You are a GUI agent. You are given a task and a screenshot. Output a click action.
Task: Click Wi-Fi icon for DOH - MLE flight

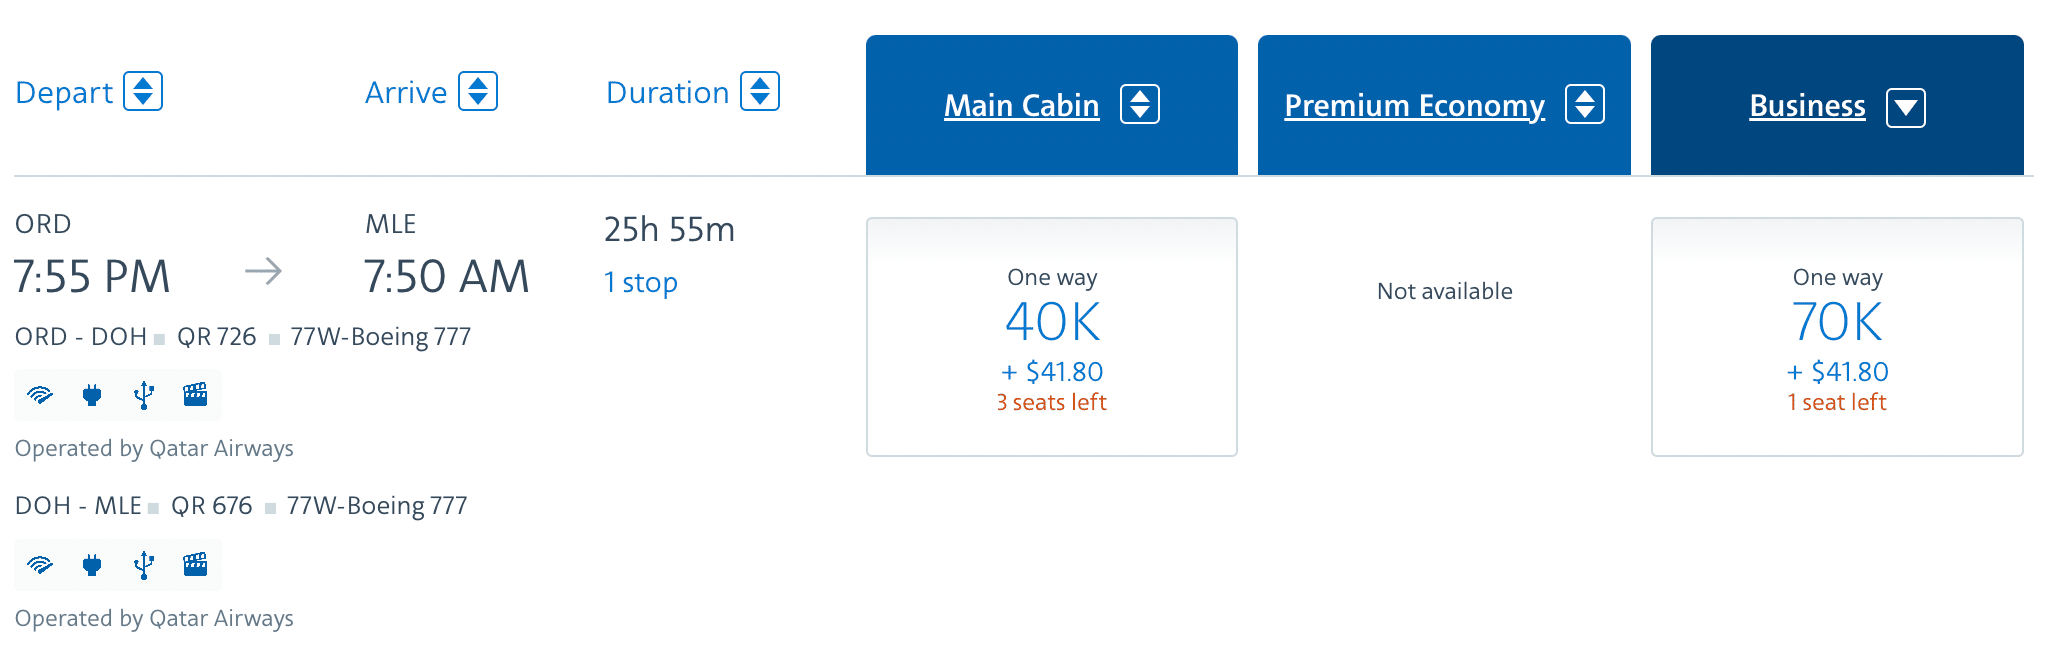(40, 565)
